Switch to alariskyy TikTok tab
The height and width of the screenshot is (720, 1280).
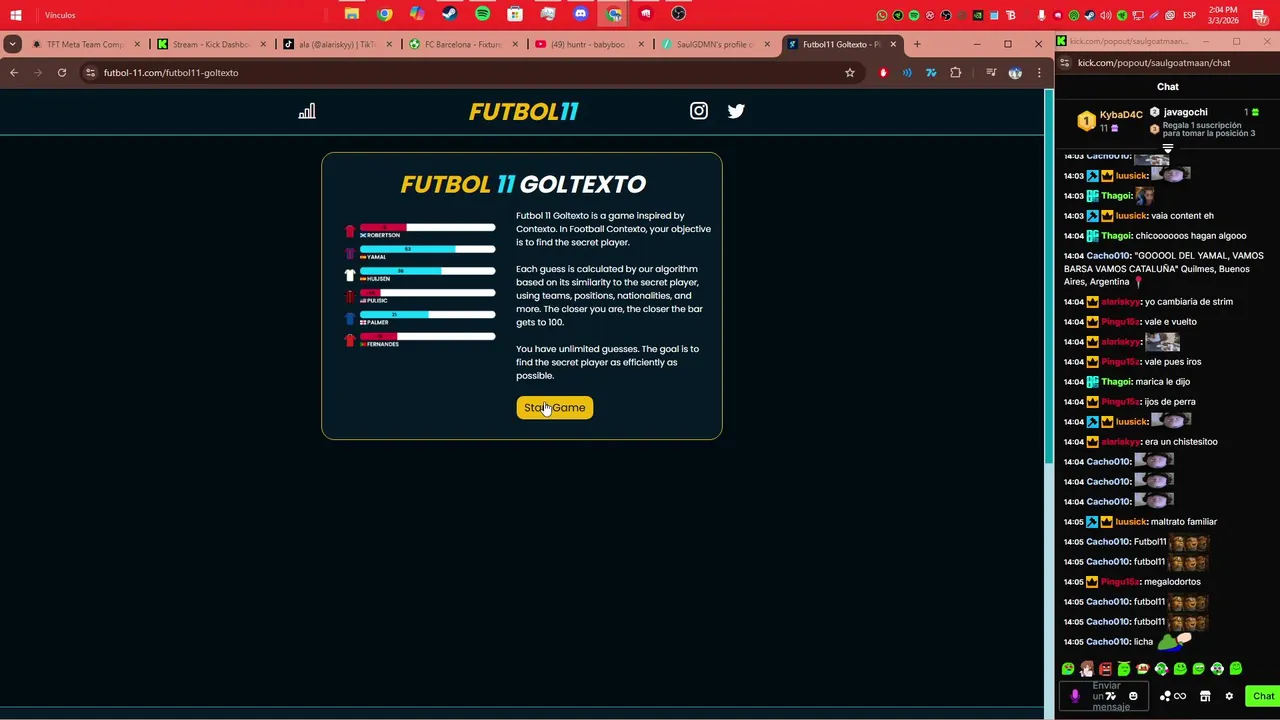pyautogui.click(x=337, y=44)
